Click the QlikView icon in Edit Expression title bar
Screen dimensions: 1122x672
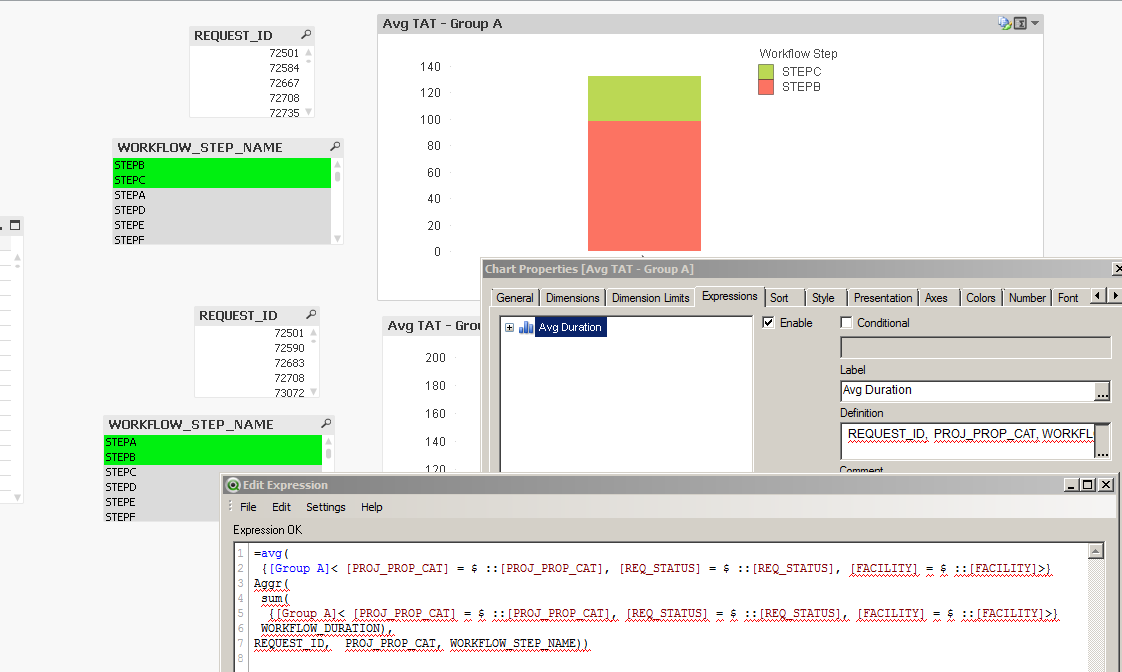click(233, 485)
